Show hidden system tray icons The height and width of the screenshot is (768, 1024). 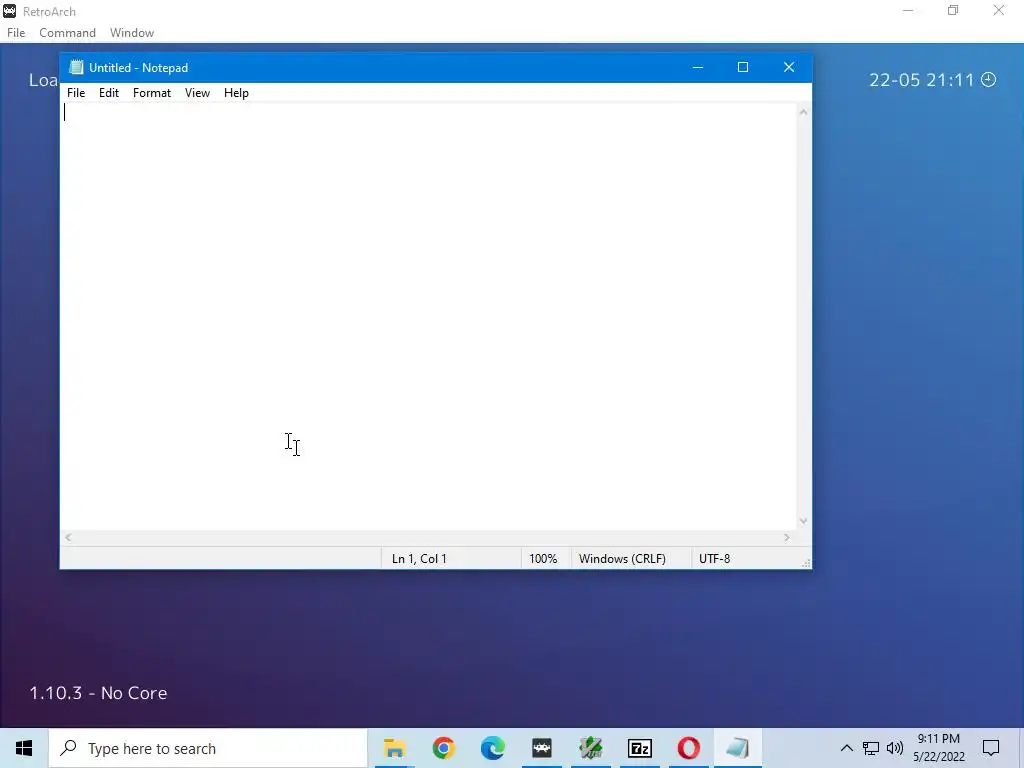(x=846, y=748)
